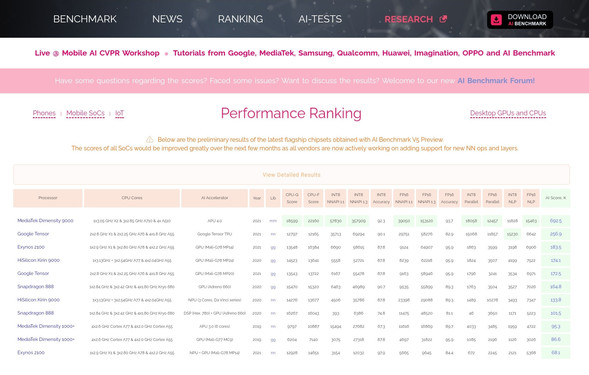Open the Live Mobile AI CVPR Workshop link
This screenshot has width=589, height=375.
(97, 53)
